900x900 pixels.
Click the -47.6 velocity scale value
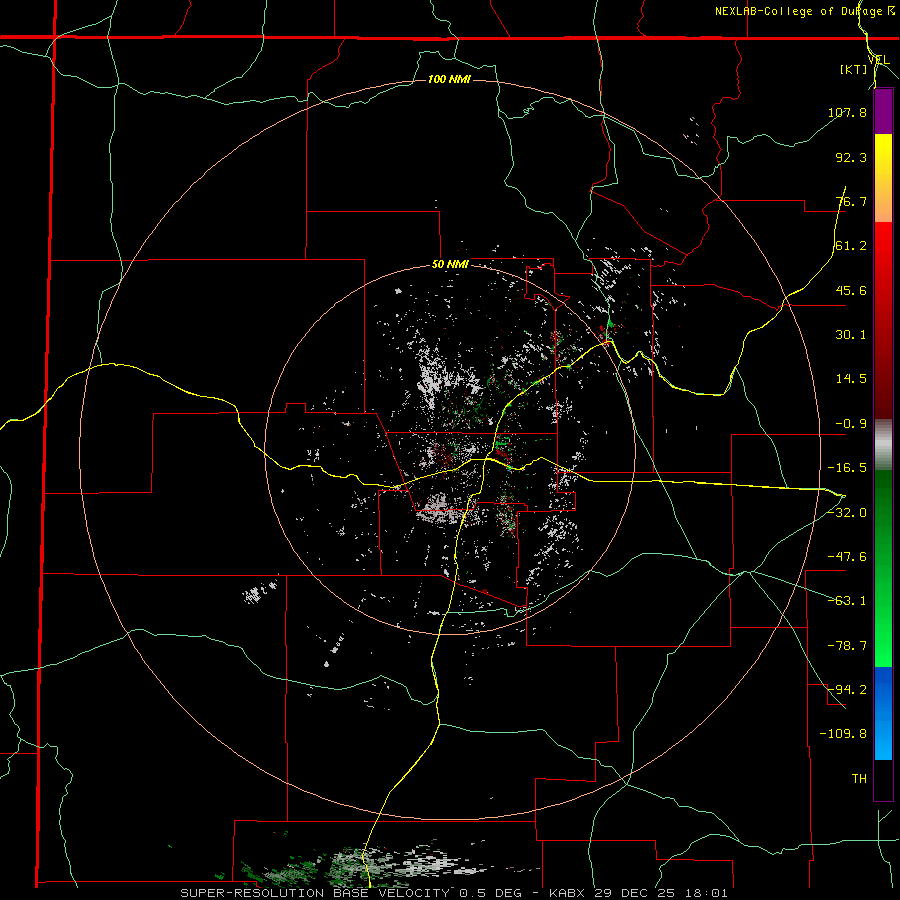847,557
